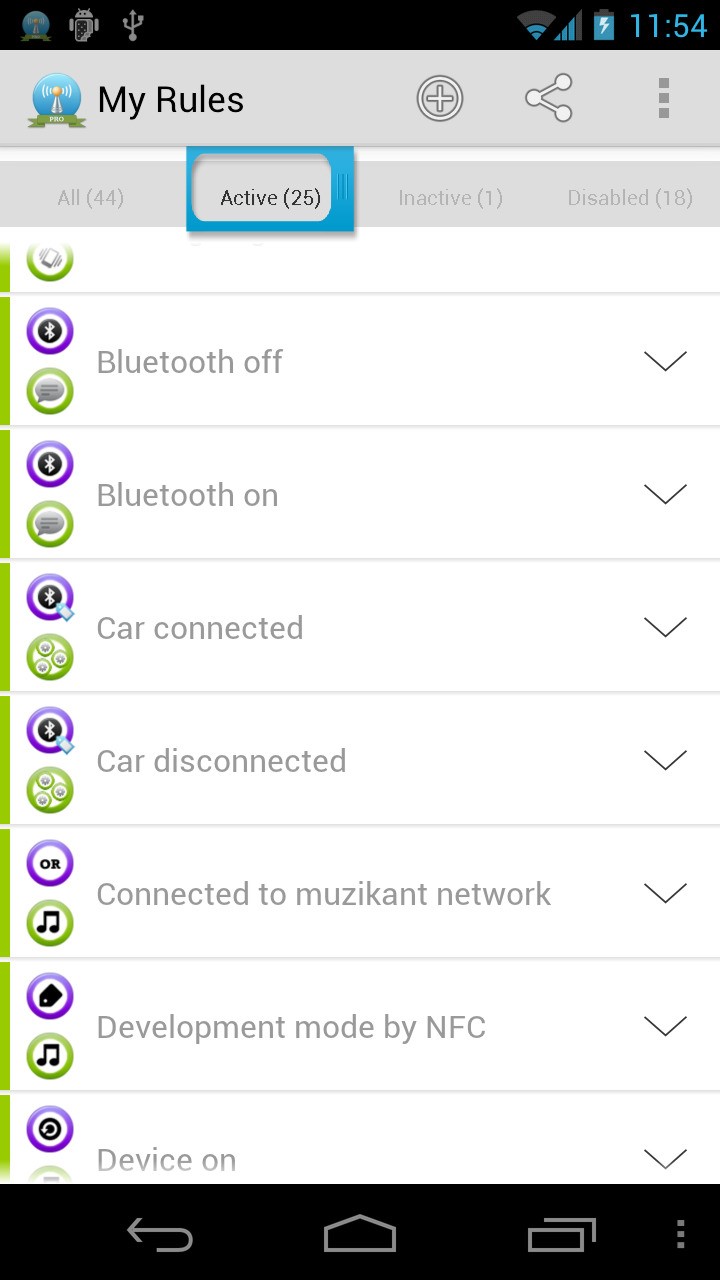Tap the Bluetooth trigger icon for Bluetooth off
The width and height of the screenshot is (720, 1280).
[50, 331]
